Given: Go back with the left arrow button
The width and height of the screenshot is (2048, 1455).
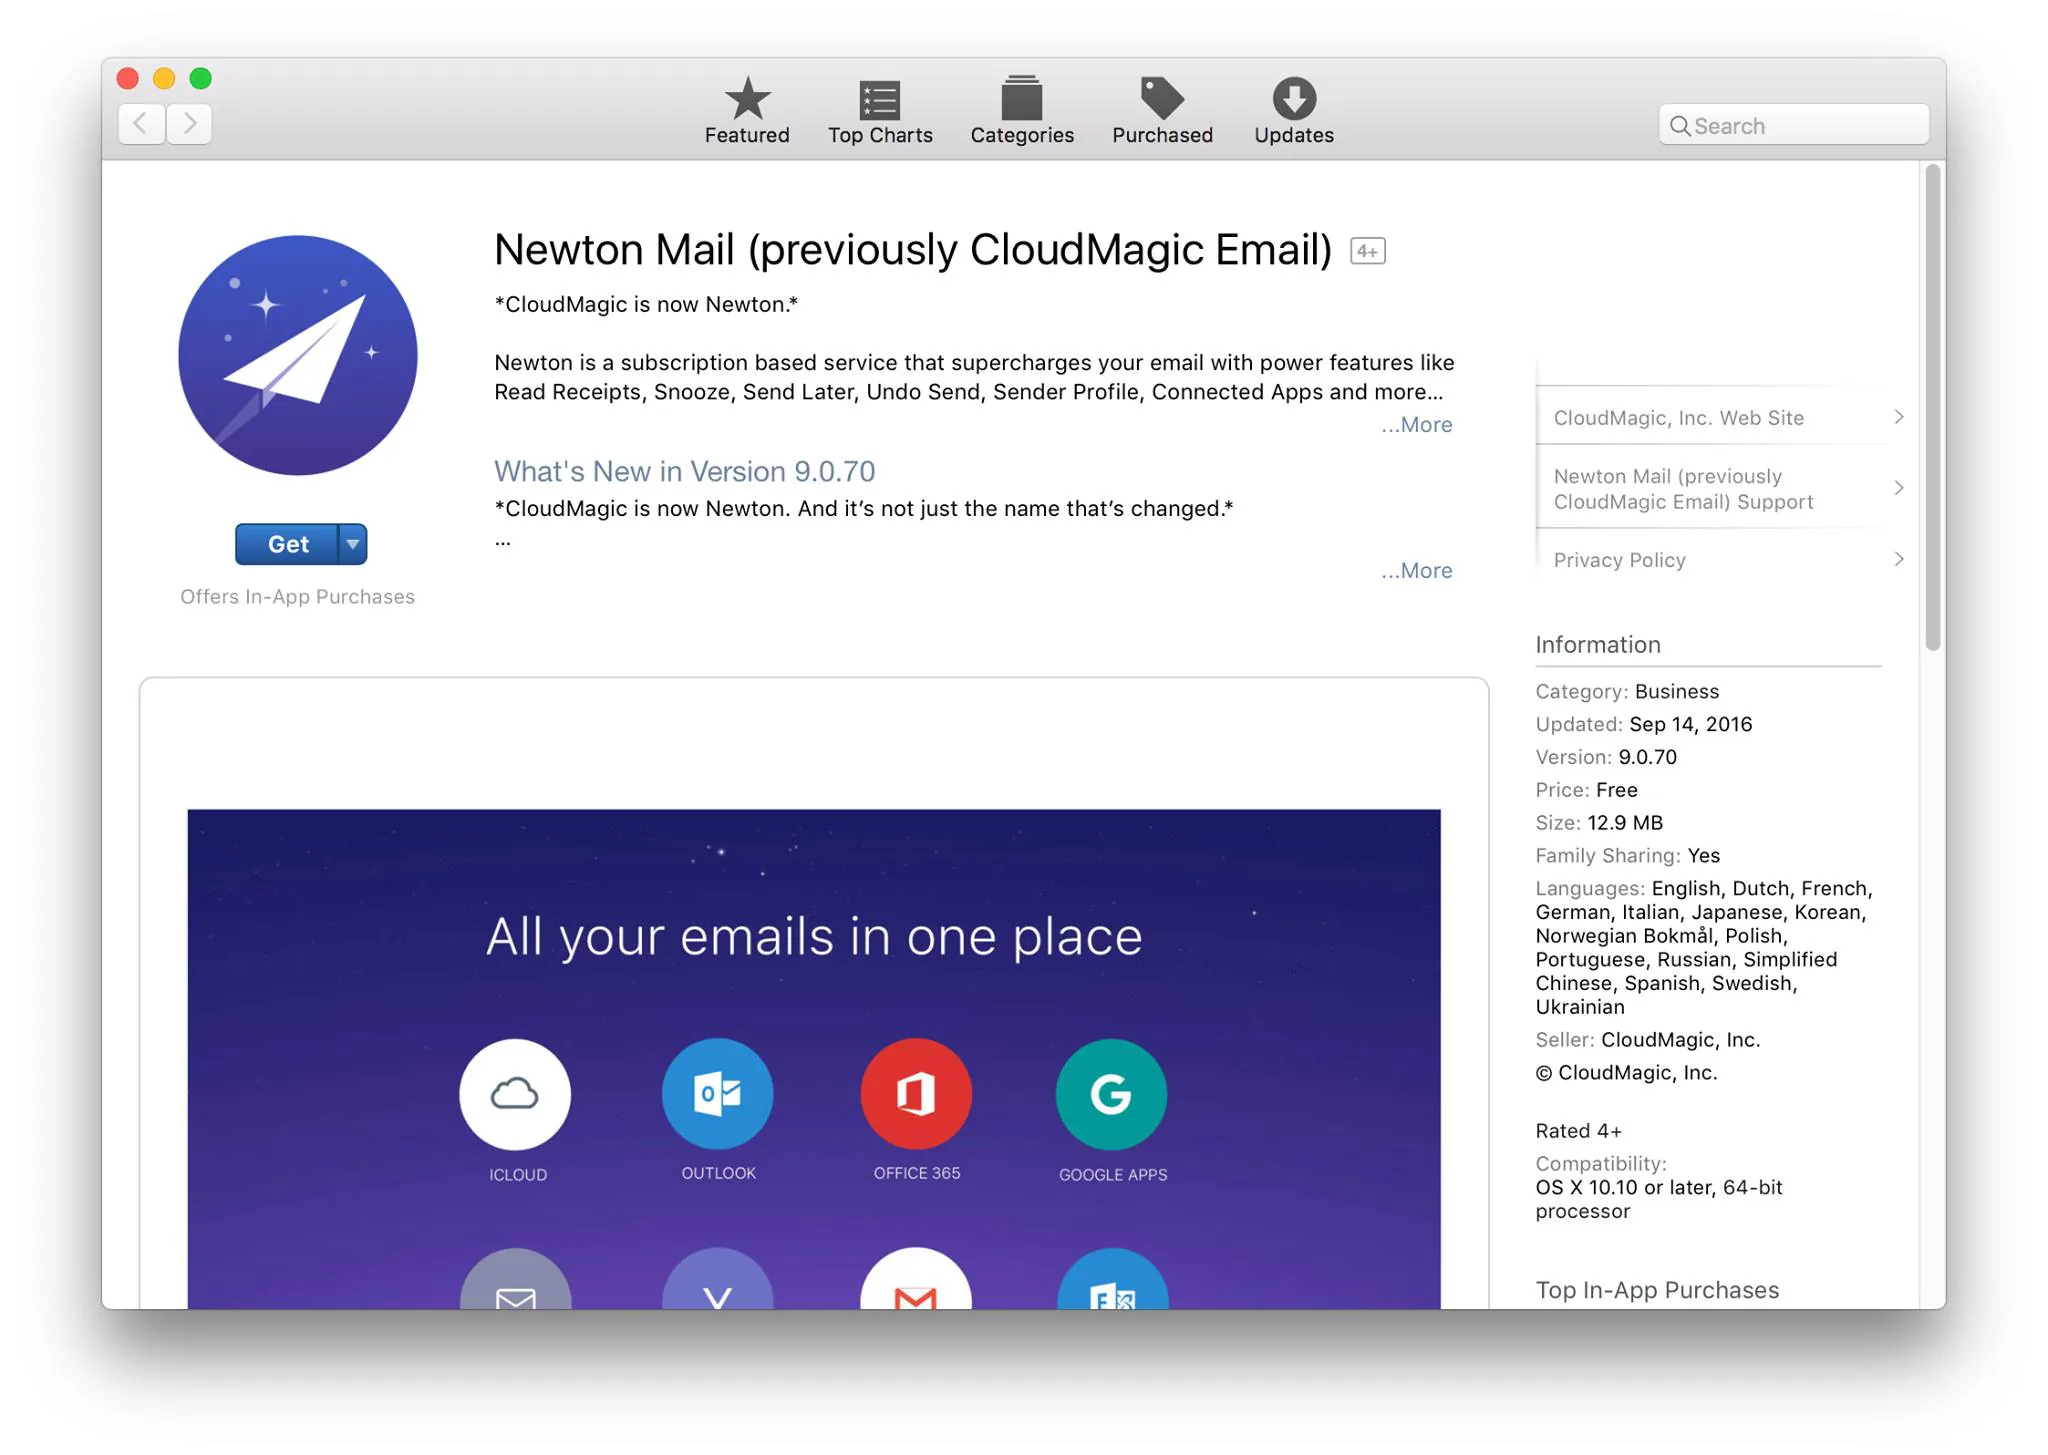Looking at the screenshot, I should tap(141, 124).
